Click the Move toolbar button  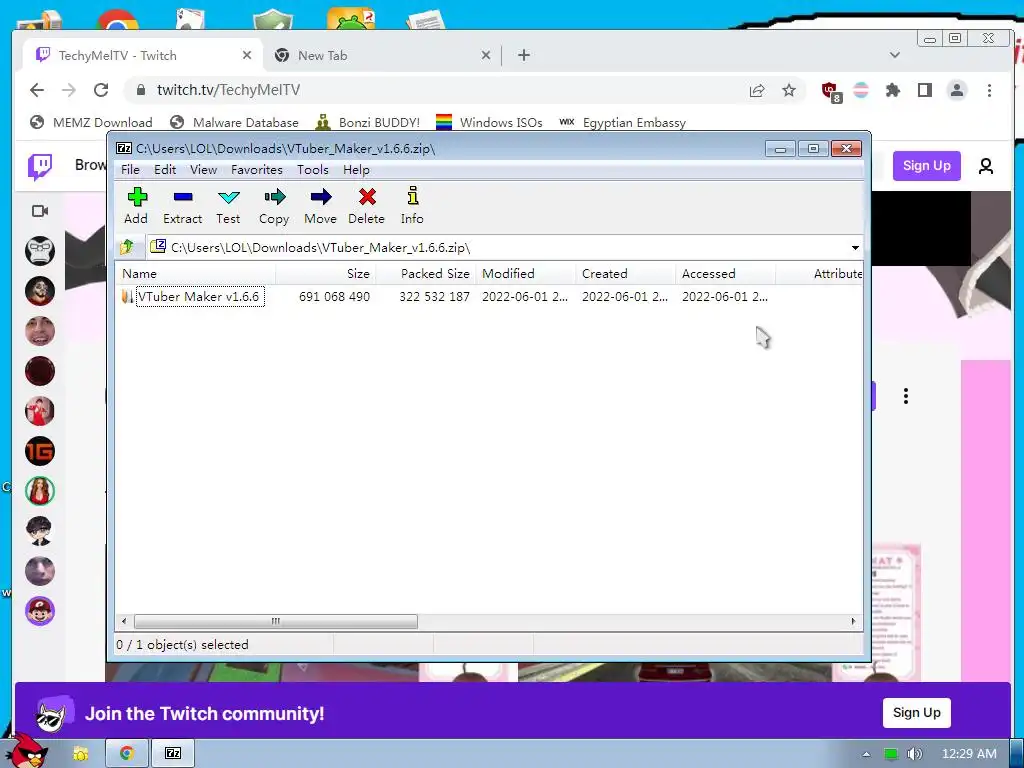pyautogui.click(x=321, y=206)
